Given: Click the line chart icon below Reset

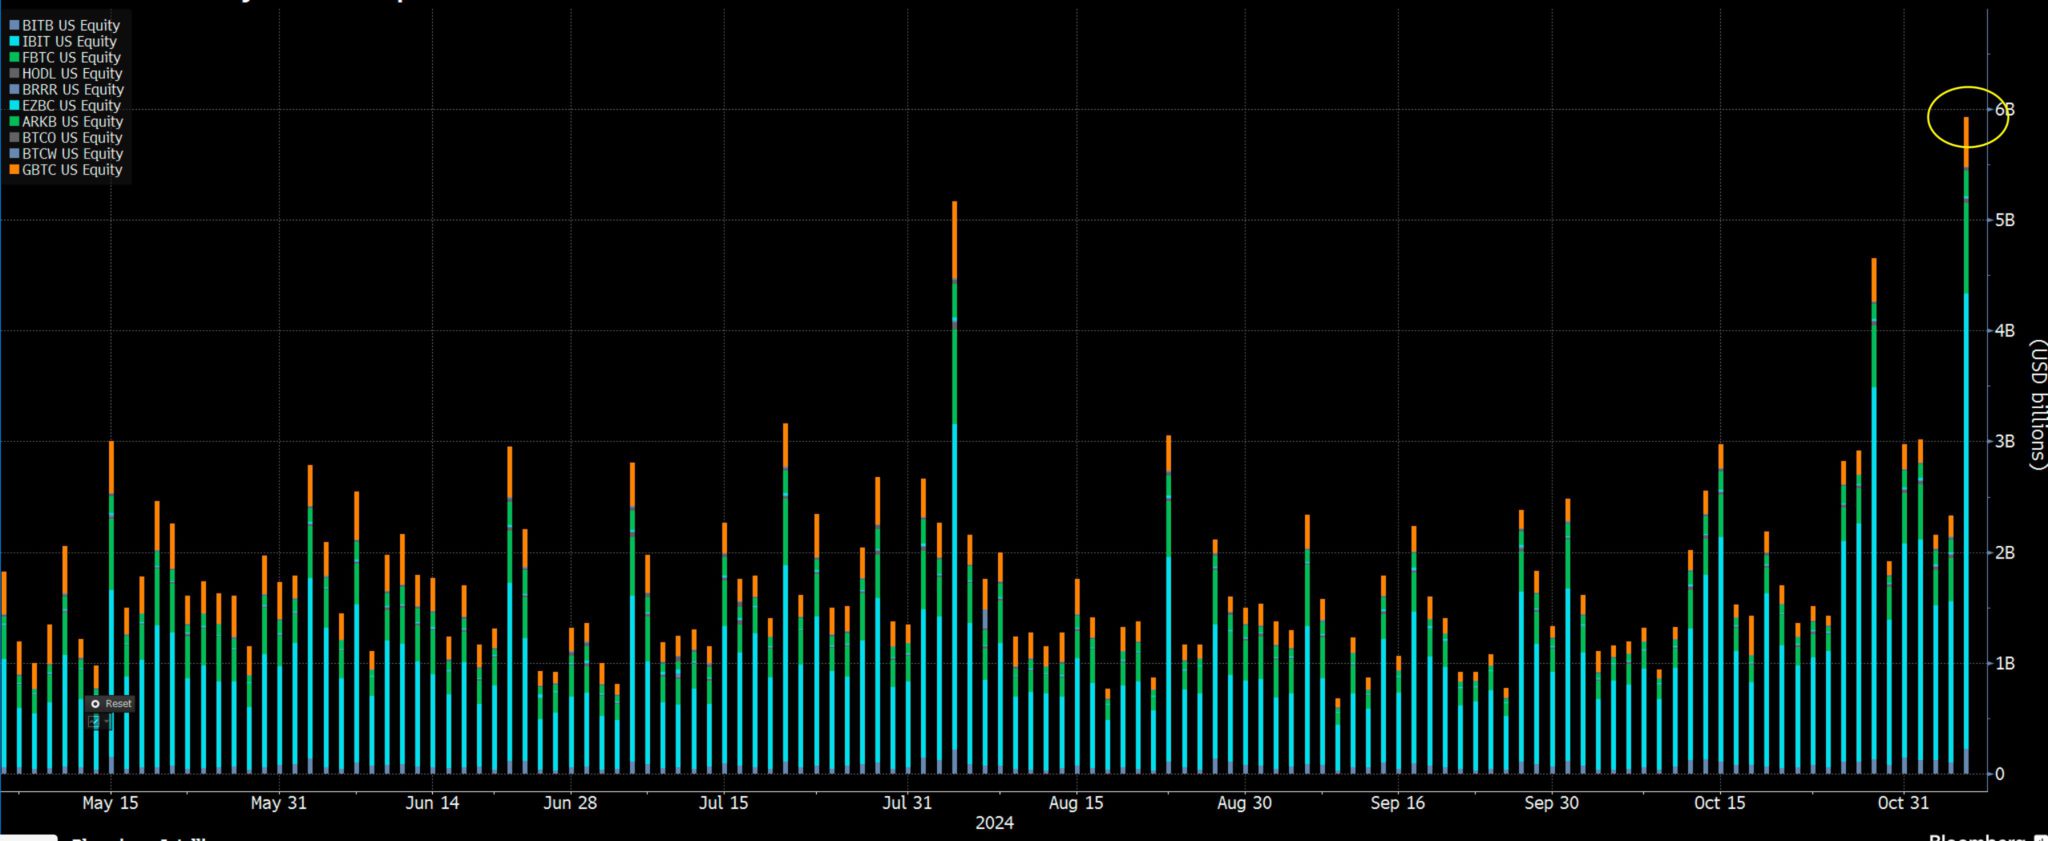Looking at the screenshot, I should (94, 721).
